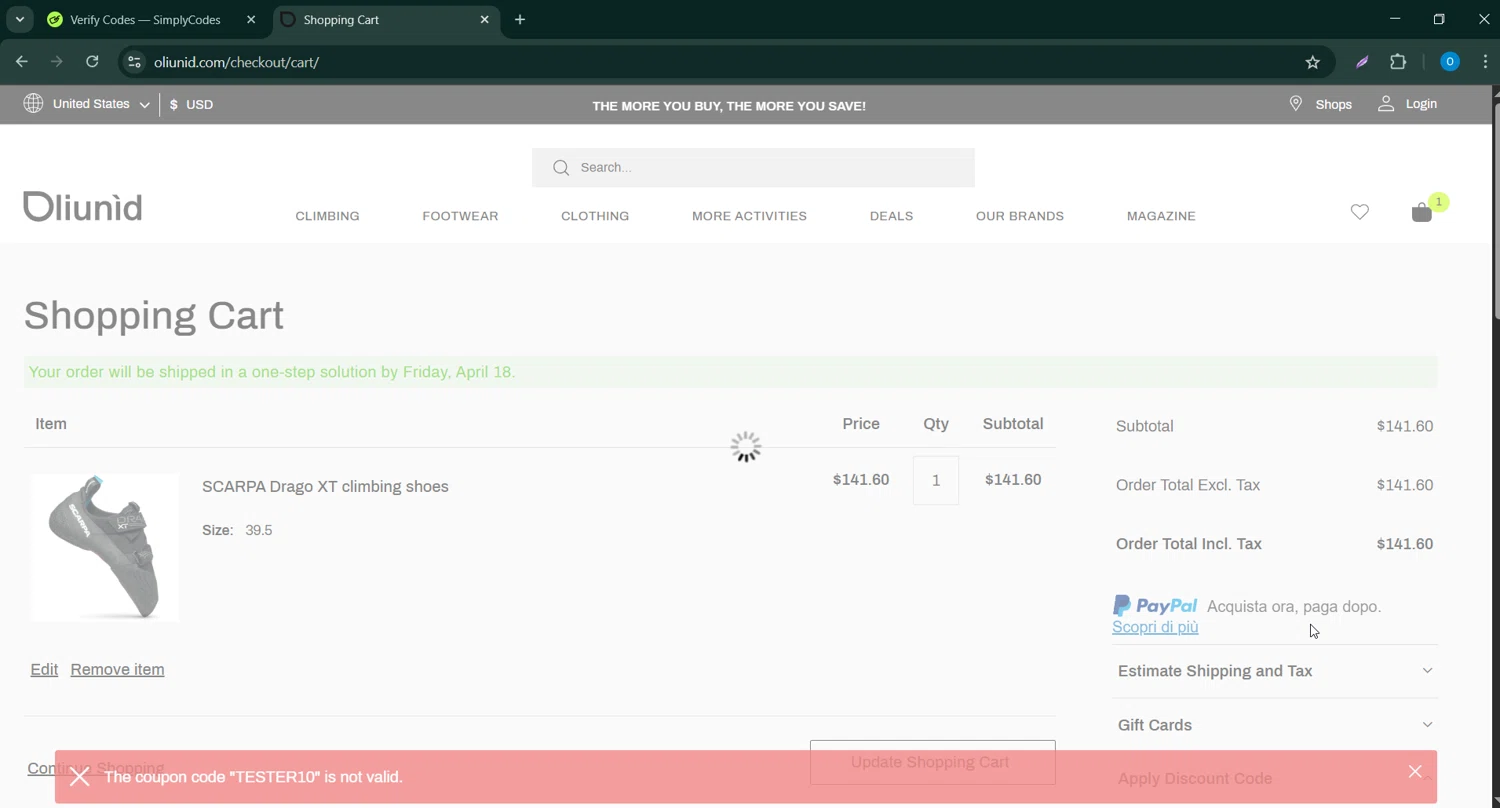Click the Shops location pin icon
The height and width of the screenshot is (808, 1500).
[1296, 104]
